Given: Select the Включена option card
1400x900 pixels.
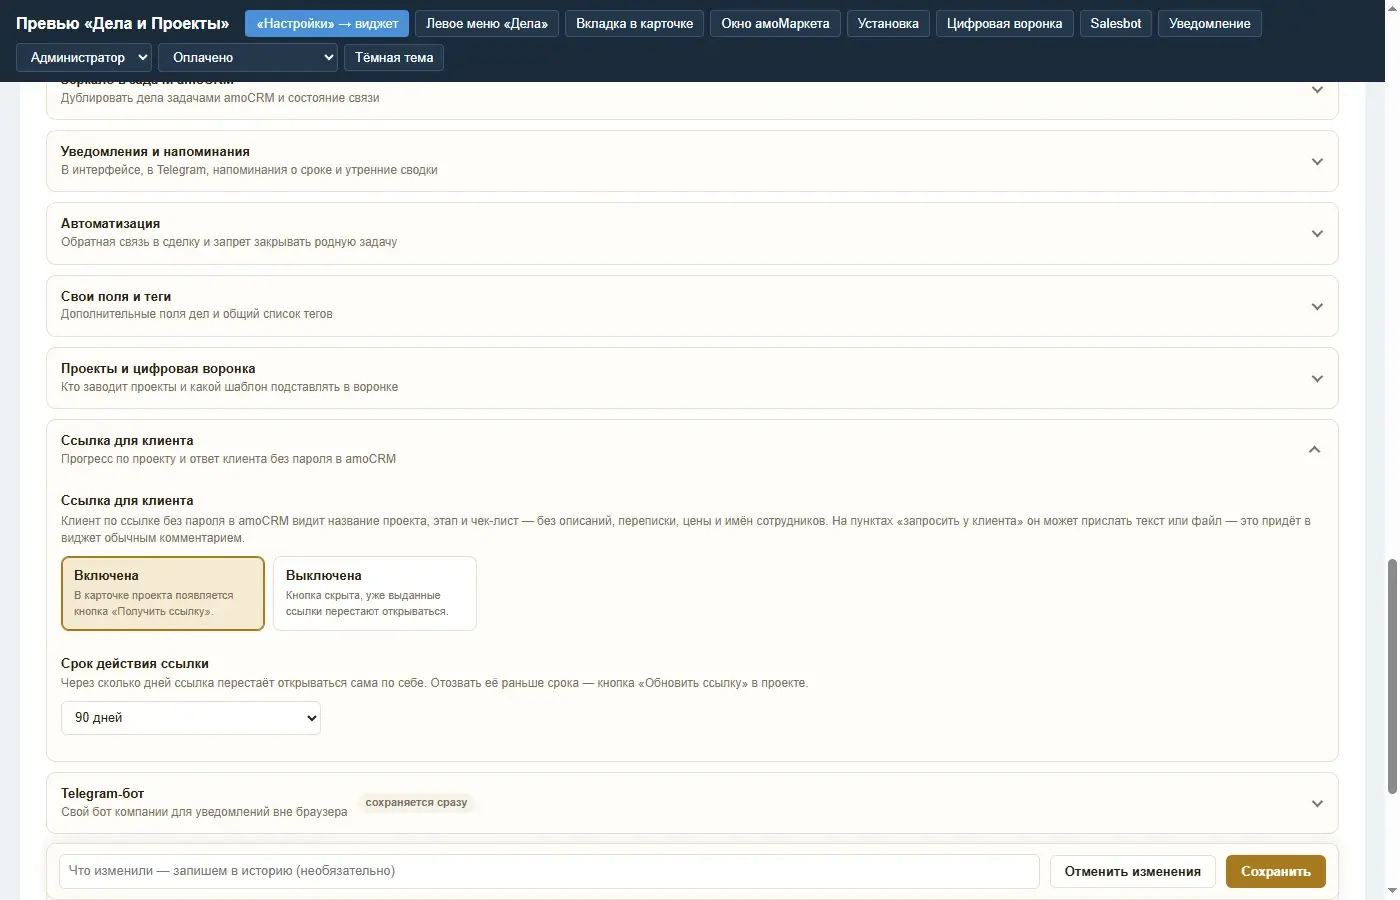Looking at the screenshot, I should (163, 593).
